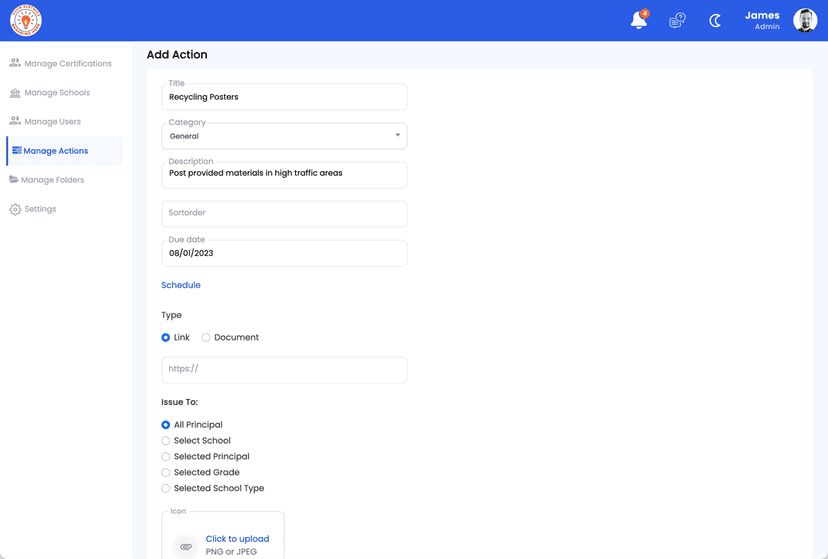This screenshot has height=559, width=828.
Task: Click the paperclip upload icon
Action: click(x=186, y=546)
